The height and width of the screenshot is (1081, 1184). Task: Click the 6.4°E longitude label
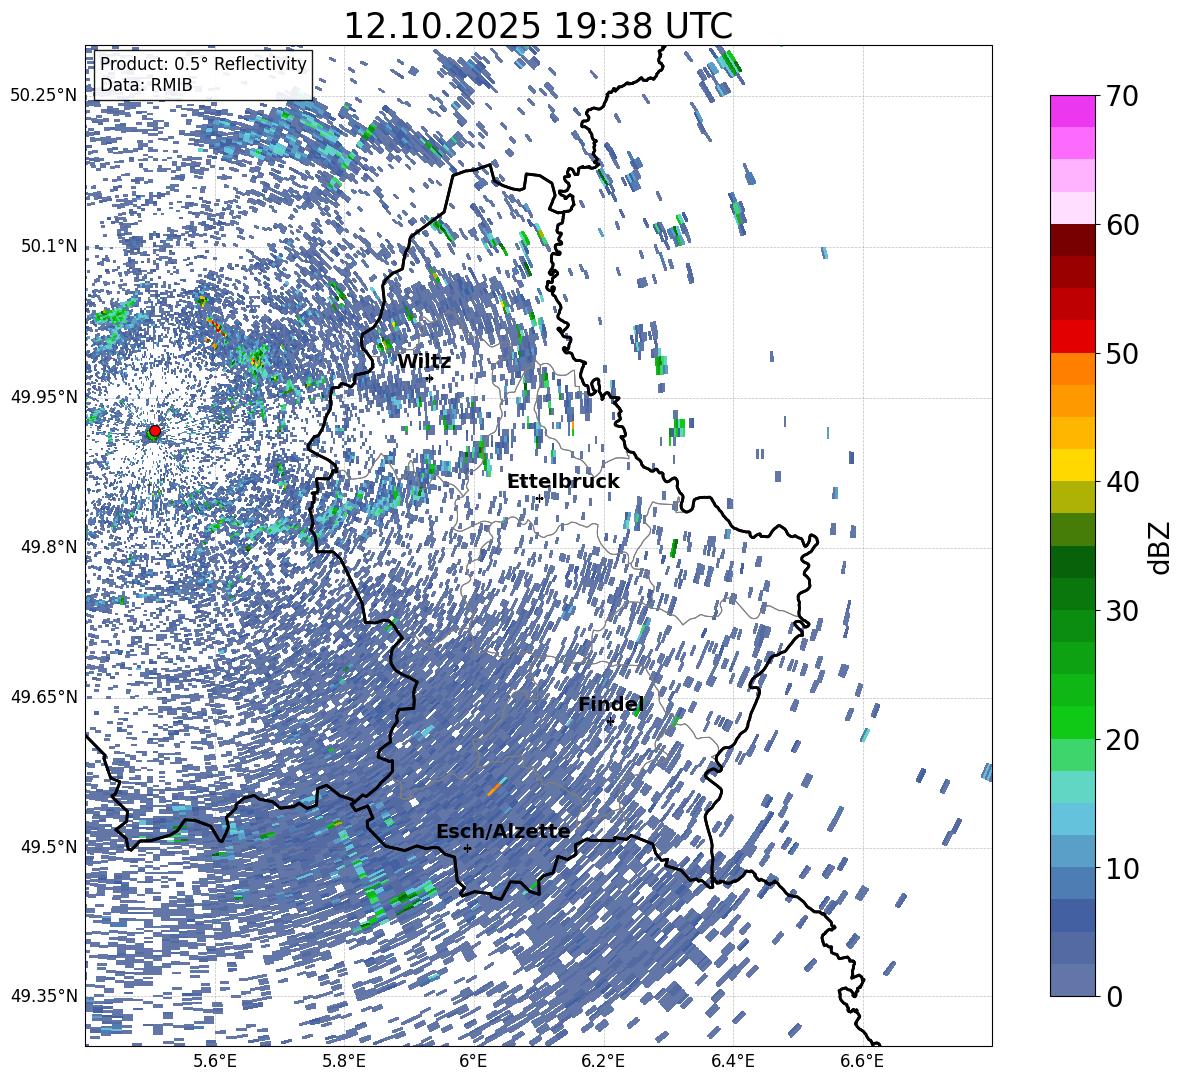point(732,1061)
